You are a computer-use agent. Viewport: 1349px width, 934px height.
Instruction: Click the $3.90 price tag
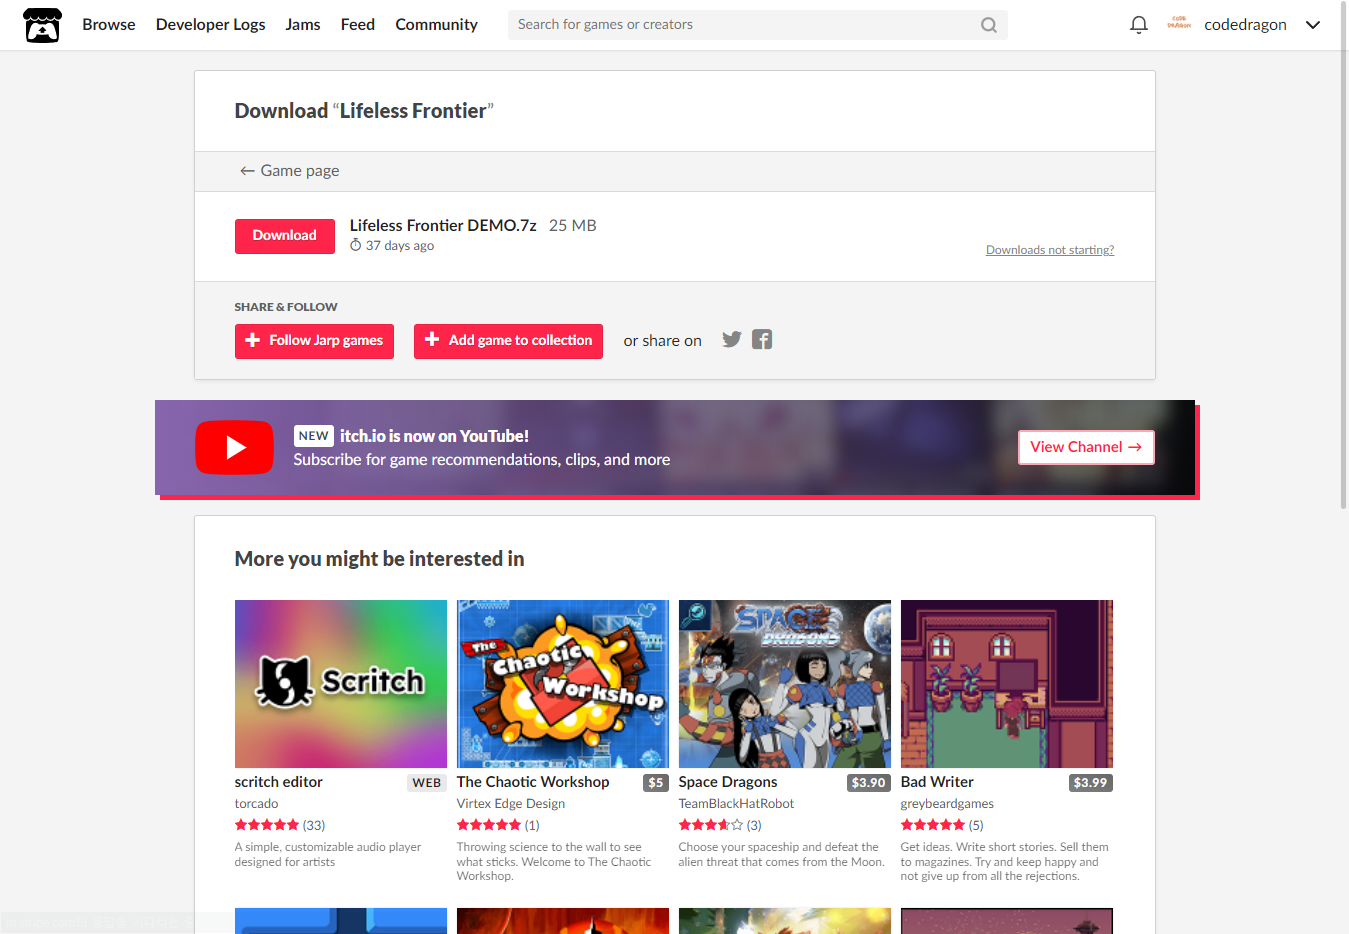[869, 783]
